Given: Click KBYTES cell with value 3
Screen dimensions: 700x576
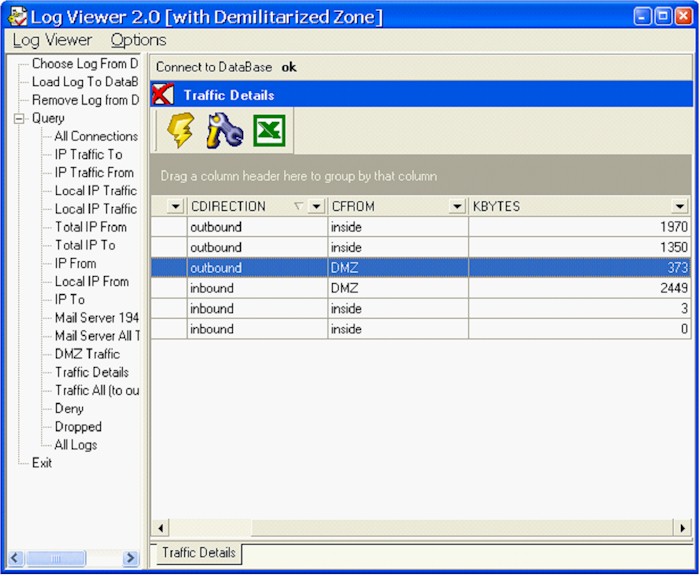Looking at the screenshot, I should 579,309.
